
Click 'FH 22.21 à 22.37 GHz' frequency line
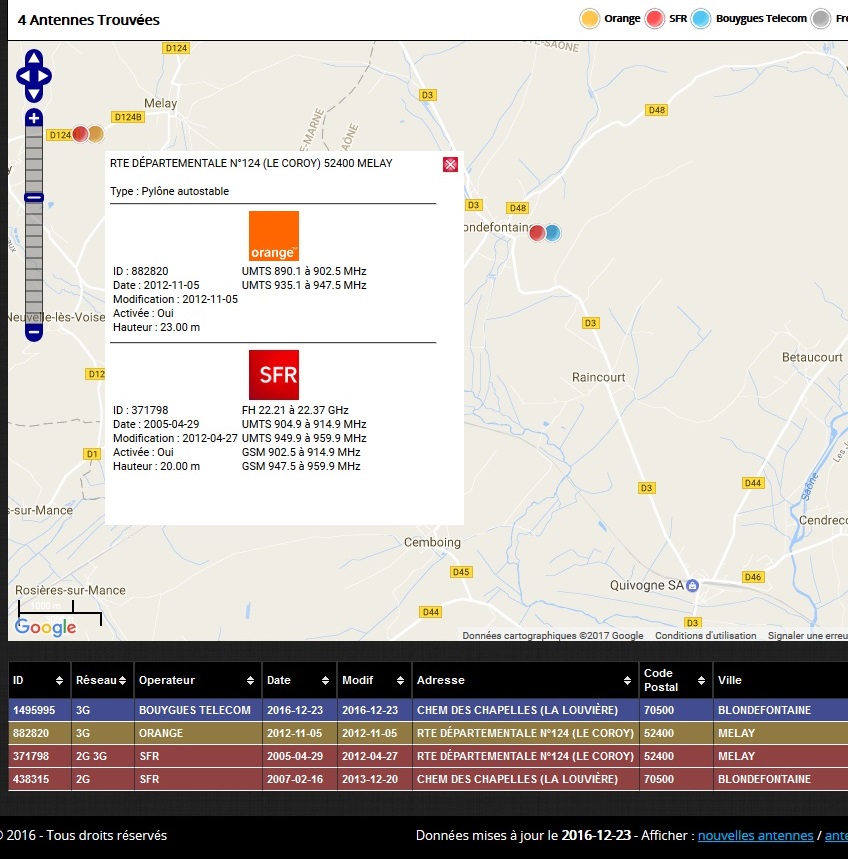click(x=295, y=410)
